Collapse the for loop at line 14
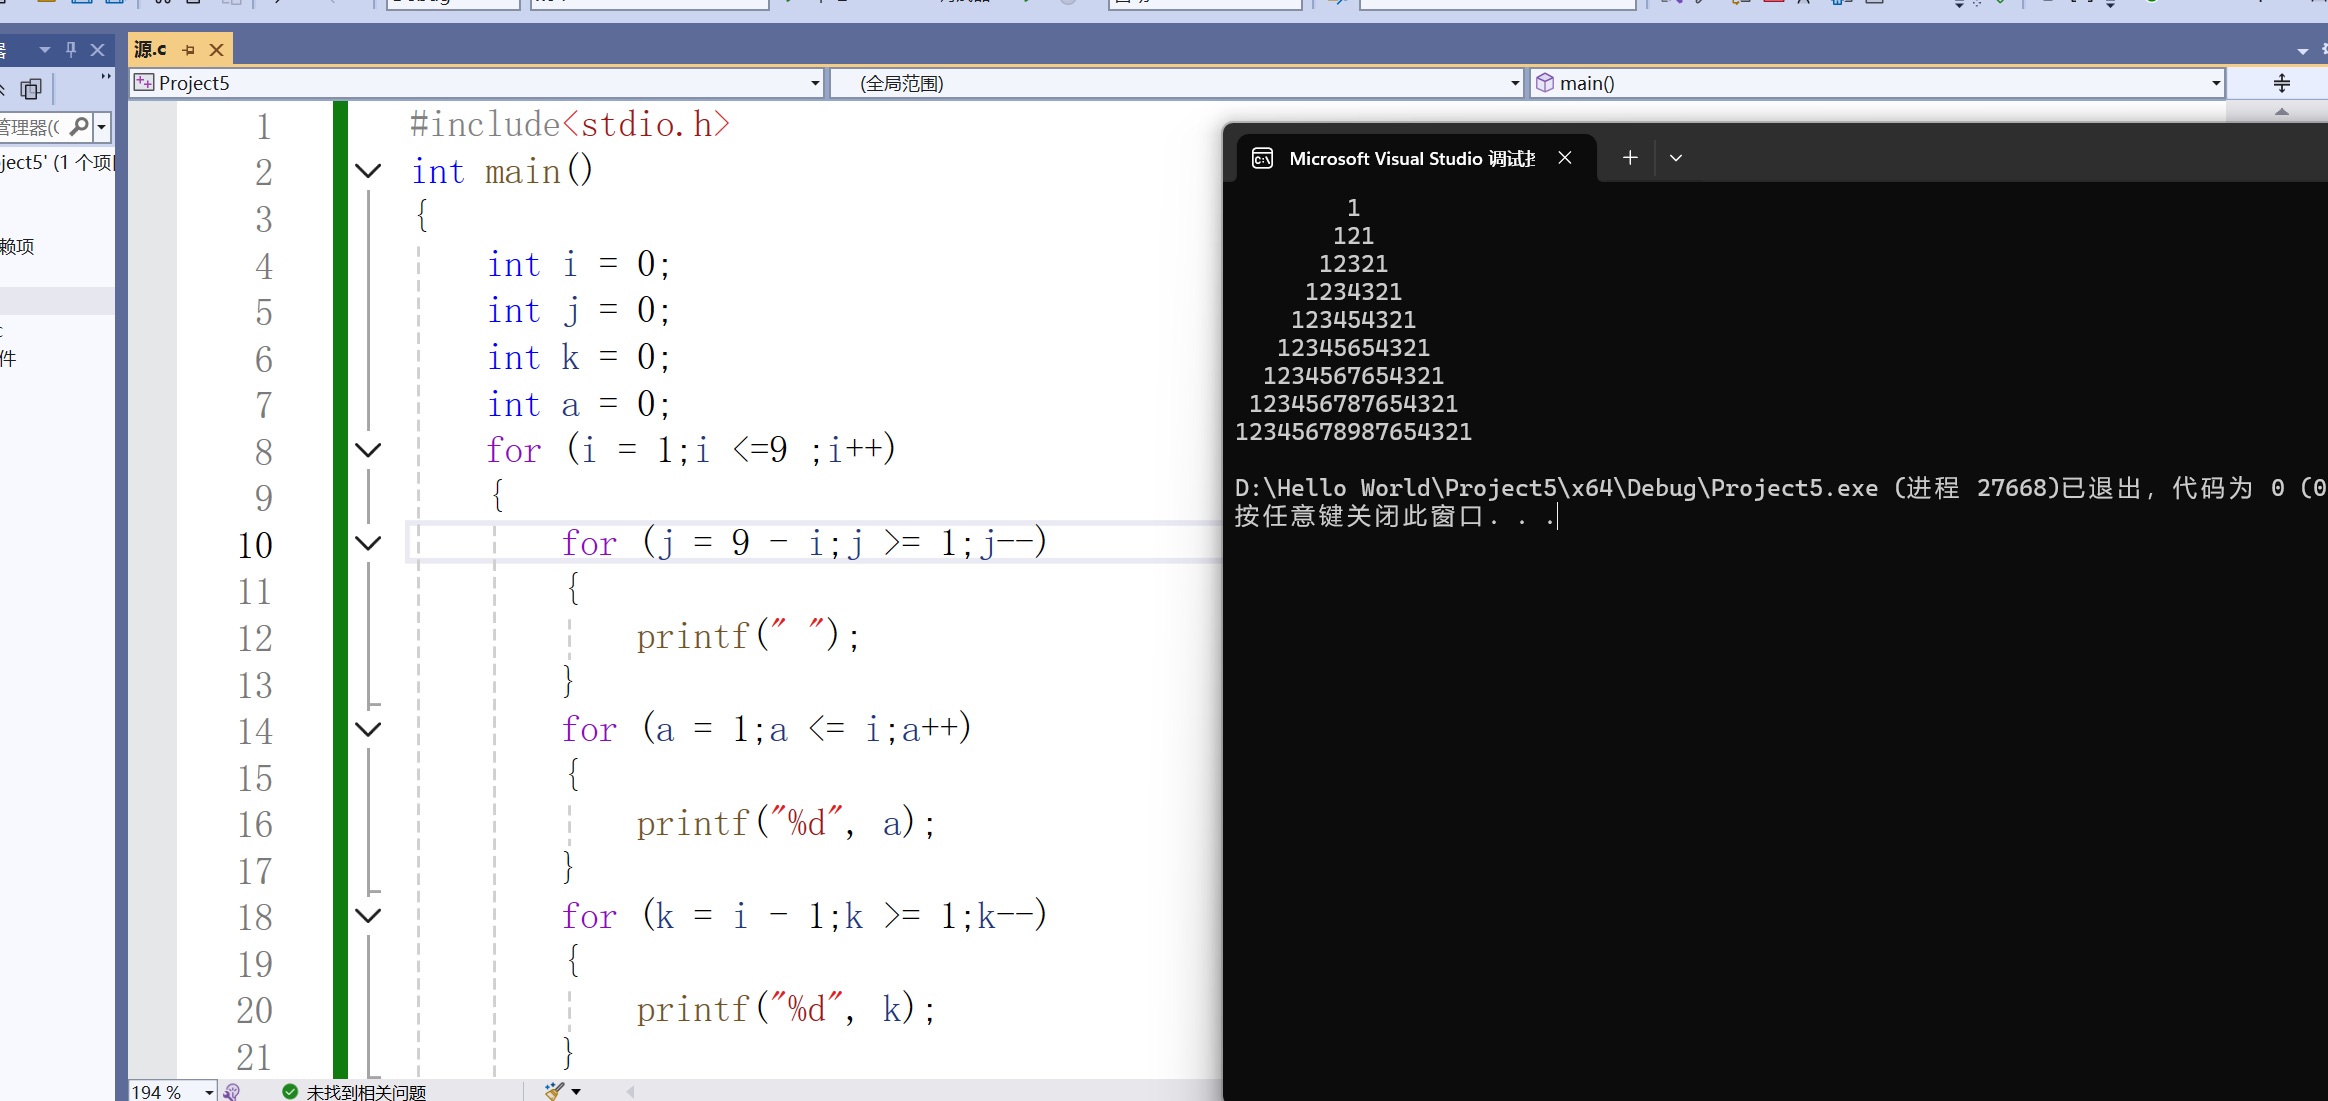Viewport: 2328px width, 1101px height. pyautogui.click(x=368, y=729)
